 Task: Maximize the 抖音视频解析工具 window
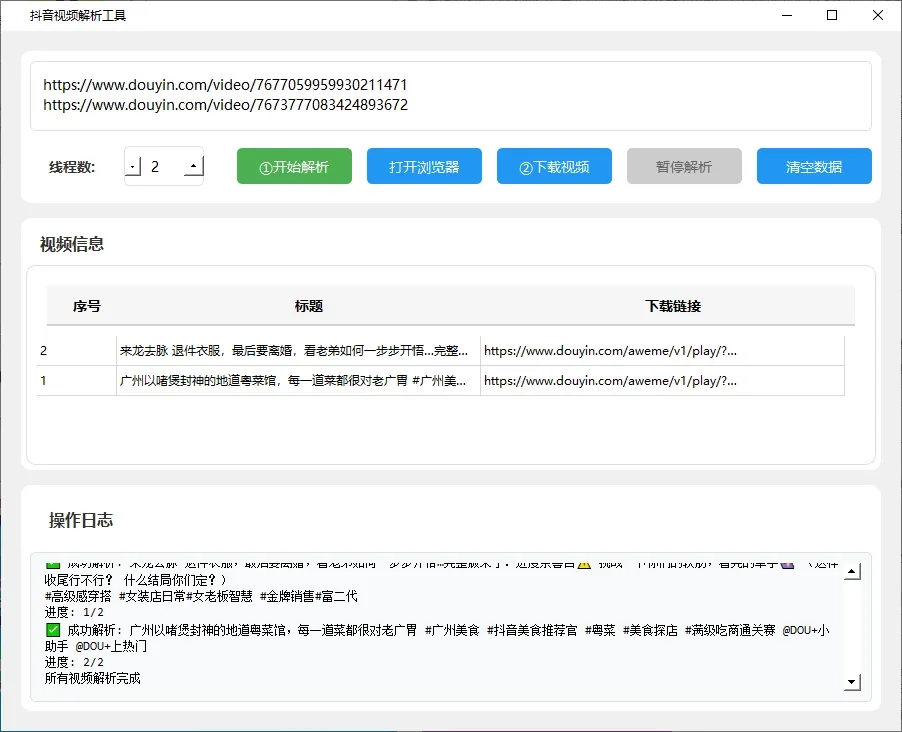pos(832,15)
